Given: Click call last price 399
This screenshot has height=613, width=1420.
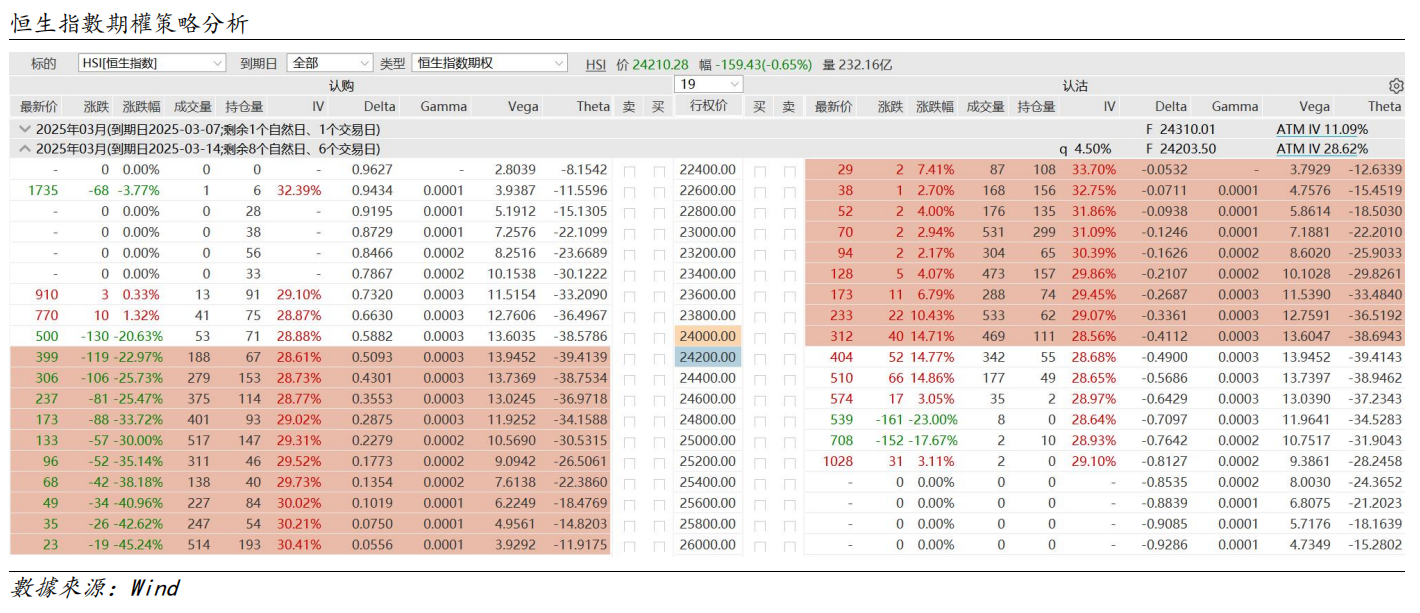Looking at the screenshot, I should click(x=47, y=358).
